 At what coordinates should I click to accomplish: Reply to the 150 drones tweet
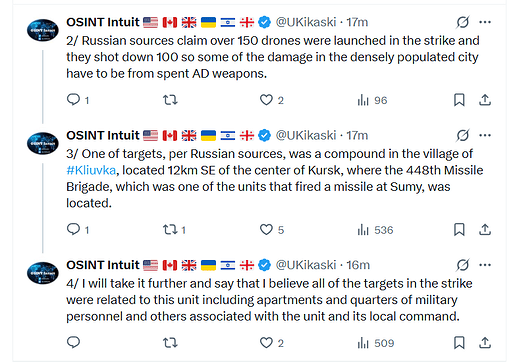(74, 100)
